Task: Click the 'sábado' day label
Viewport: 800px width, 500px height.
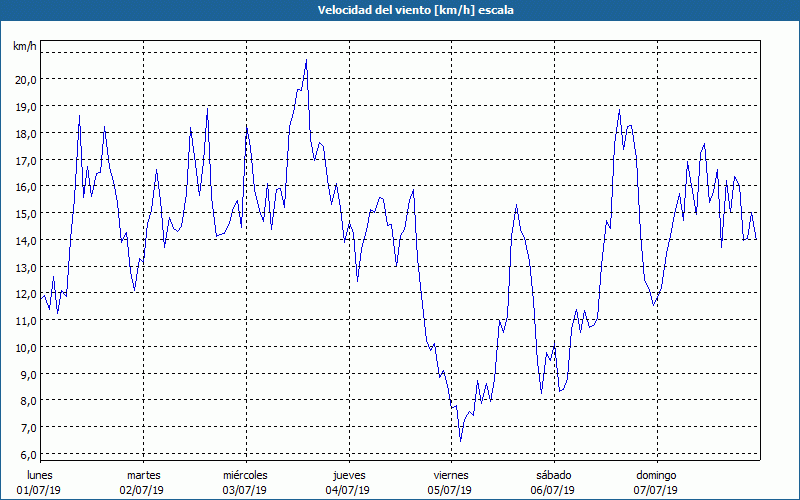Action: pos(554,475)
